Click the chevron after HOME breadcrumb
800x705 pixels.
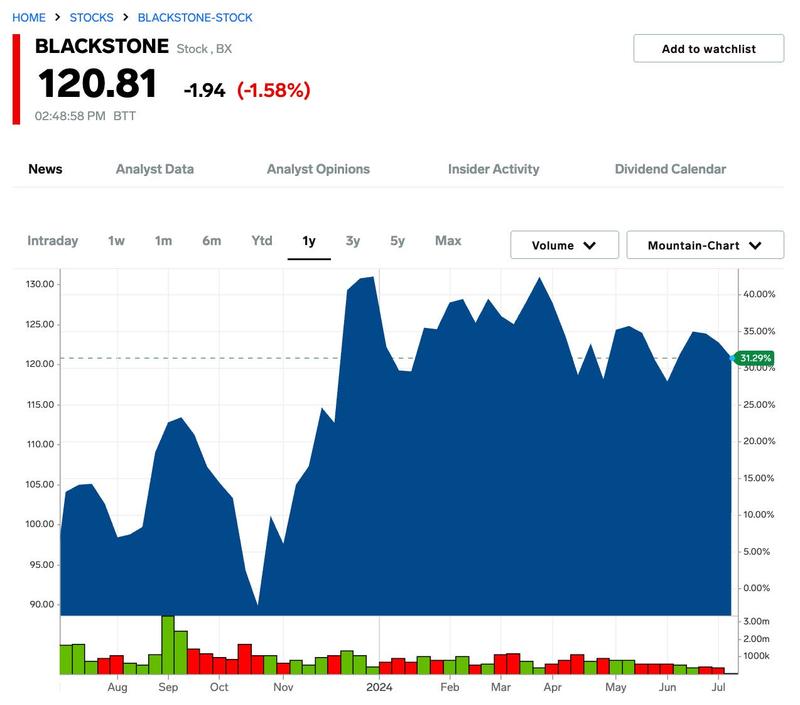pyautogui.click(x=58, y=17)
